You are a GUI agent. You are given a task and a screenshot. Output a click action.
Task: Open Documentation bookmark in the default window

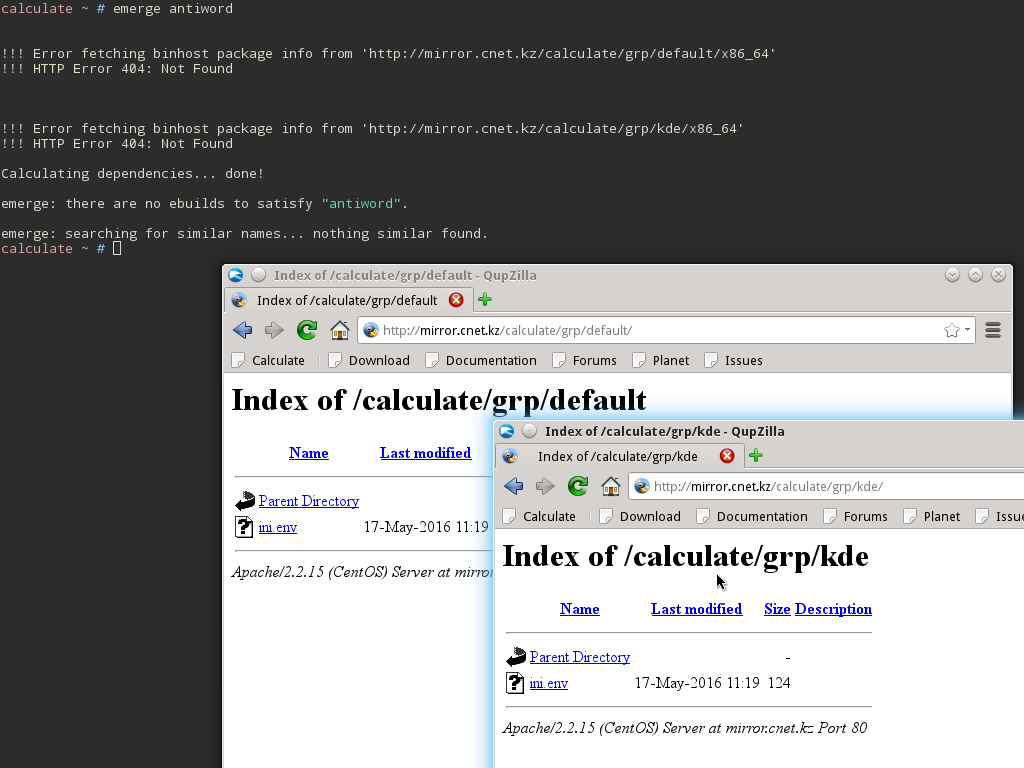[x=481, y=360]
